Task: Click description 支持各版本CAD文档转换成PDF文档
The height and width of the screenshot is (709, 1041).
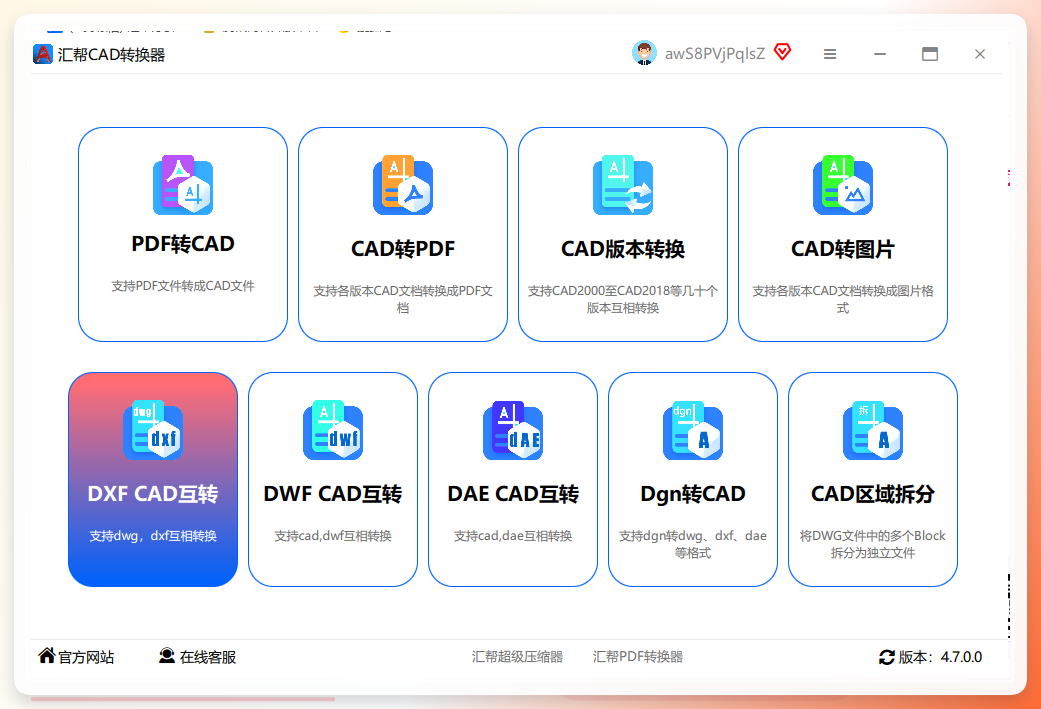Action: coord(403,299)
